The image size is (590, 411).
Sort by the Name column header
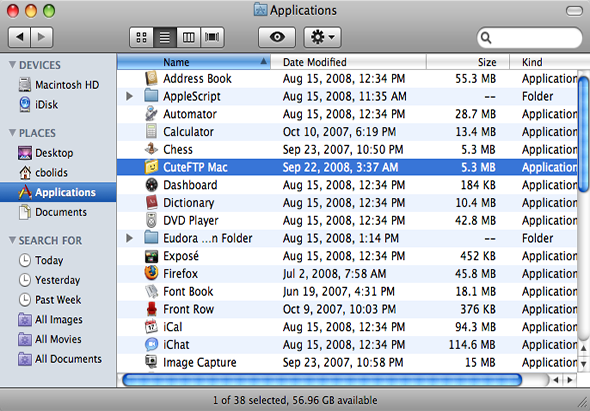pos(194,62)
